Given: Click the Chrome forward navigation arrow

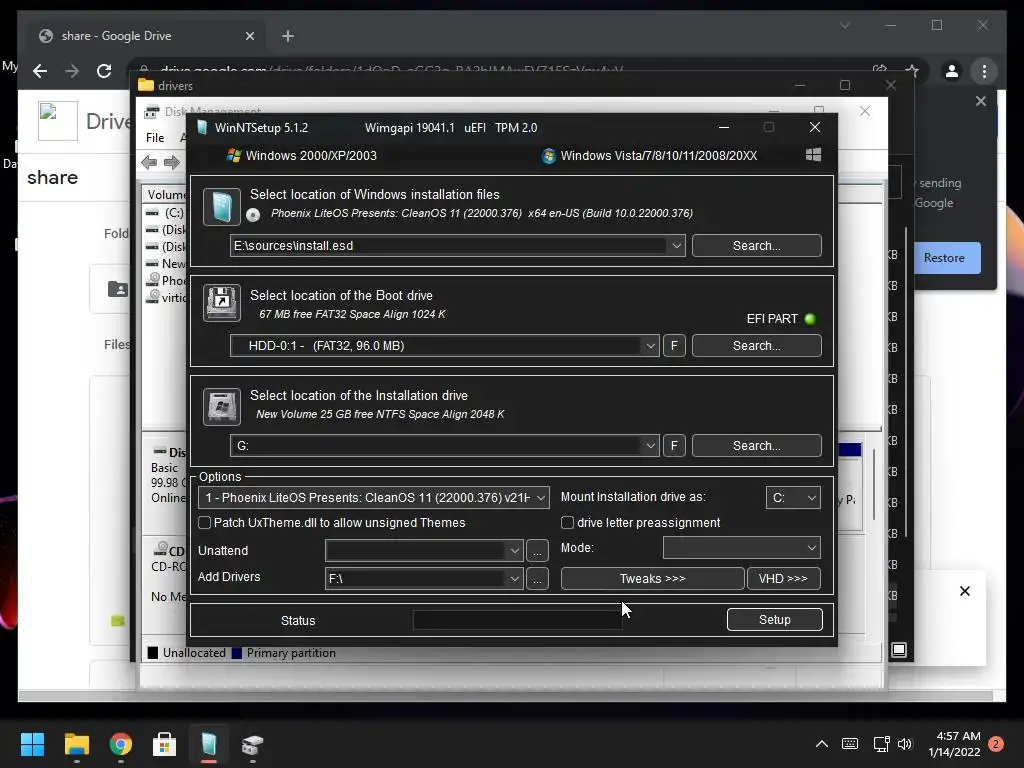Looking at the screenshot, I should [x=72, y=71].
